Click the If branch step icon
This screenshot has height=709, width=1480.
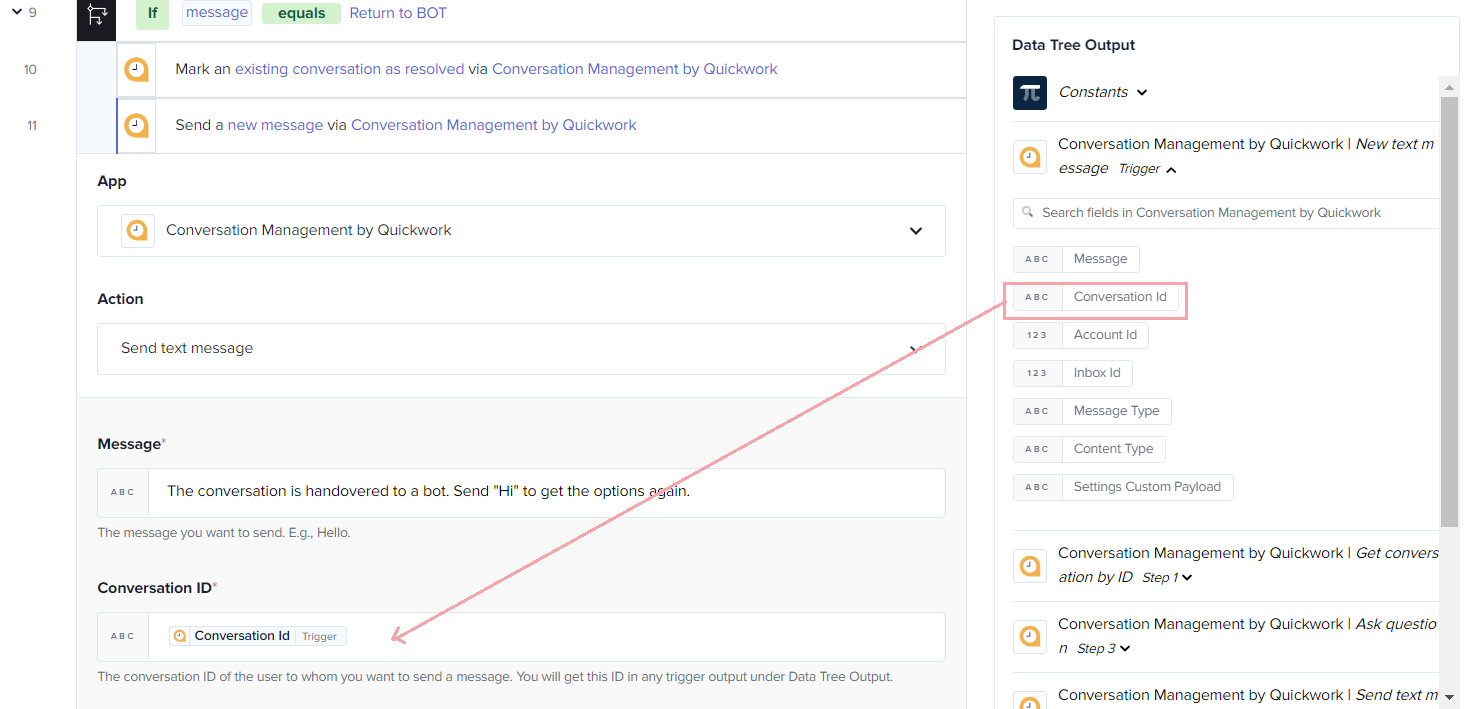(97, 14)
